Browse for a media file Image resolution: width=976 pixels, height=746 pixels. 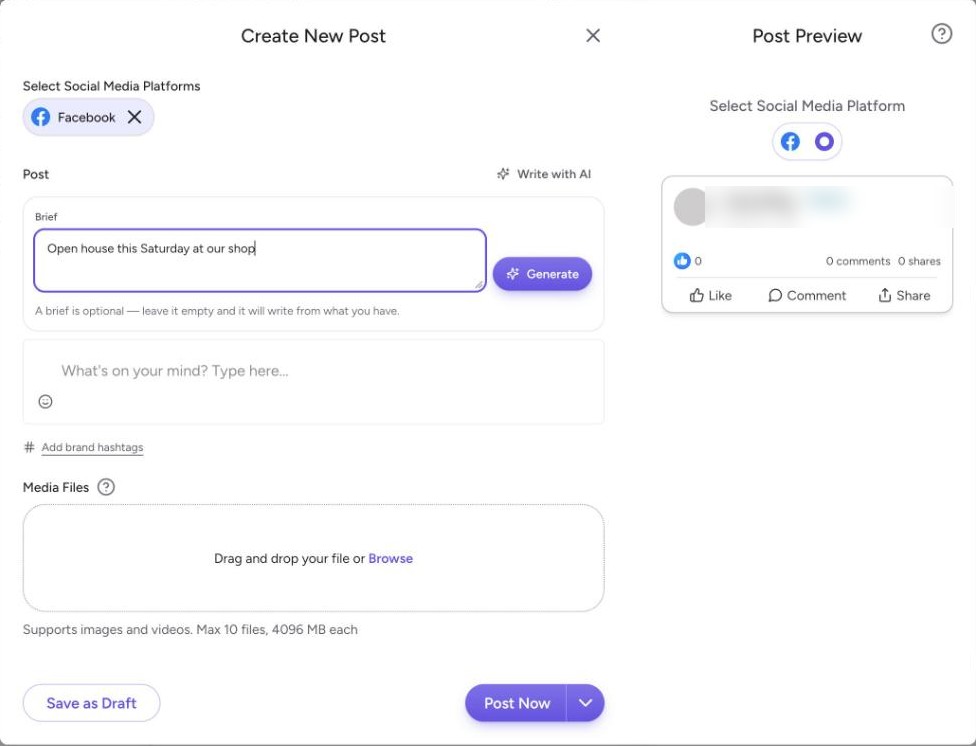coord(390,559)
